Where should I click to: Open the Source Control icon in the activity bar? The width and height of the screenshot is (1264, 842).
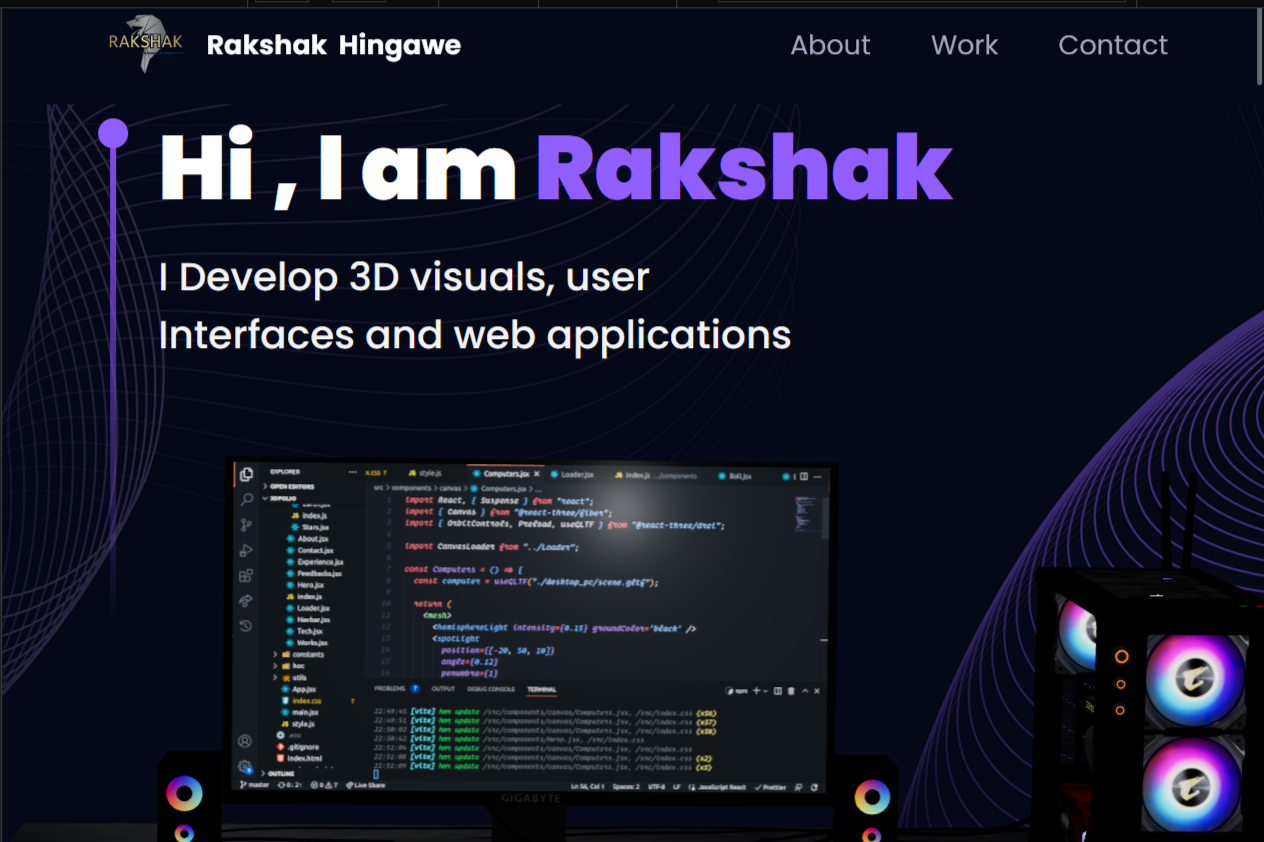[x=246, y=525]
